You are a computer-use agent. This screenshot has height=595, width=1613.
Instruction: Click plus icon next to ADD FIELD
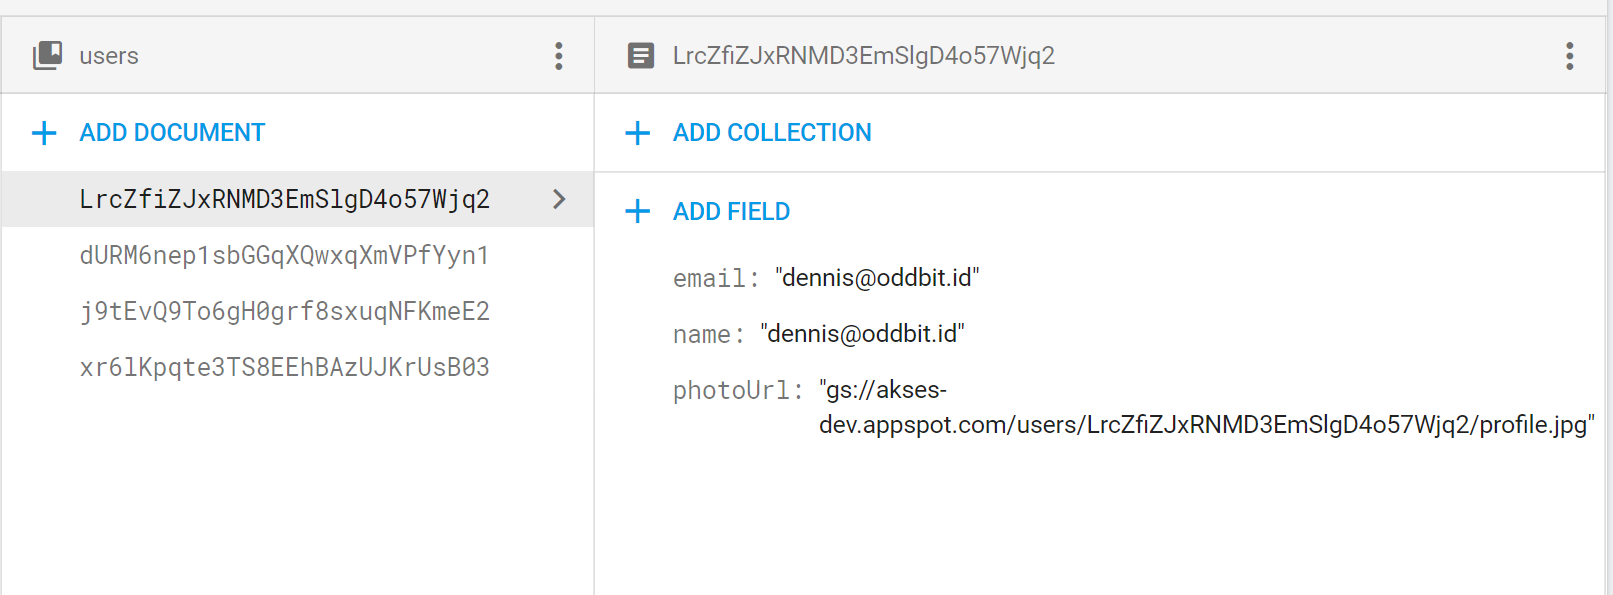coord(638,211)
